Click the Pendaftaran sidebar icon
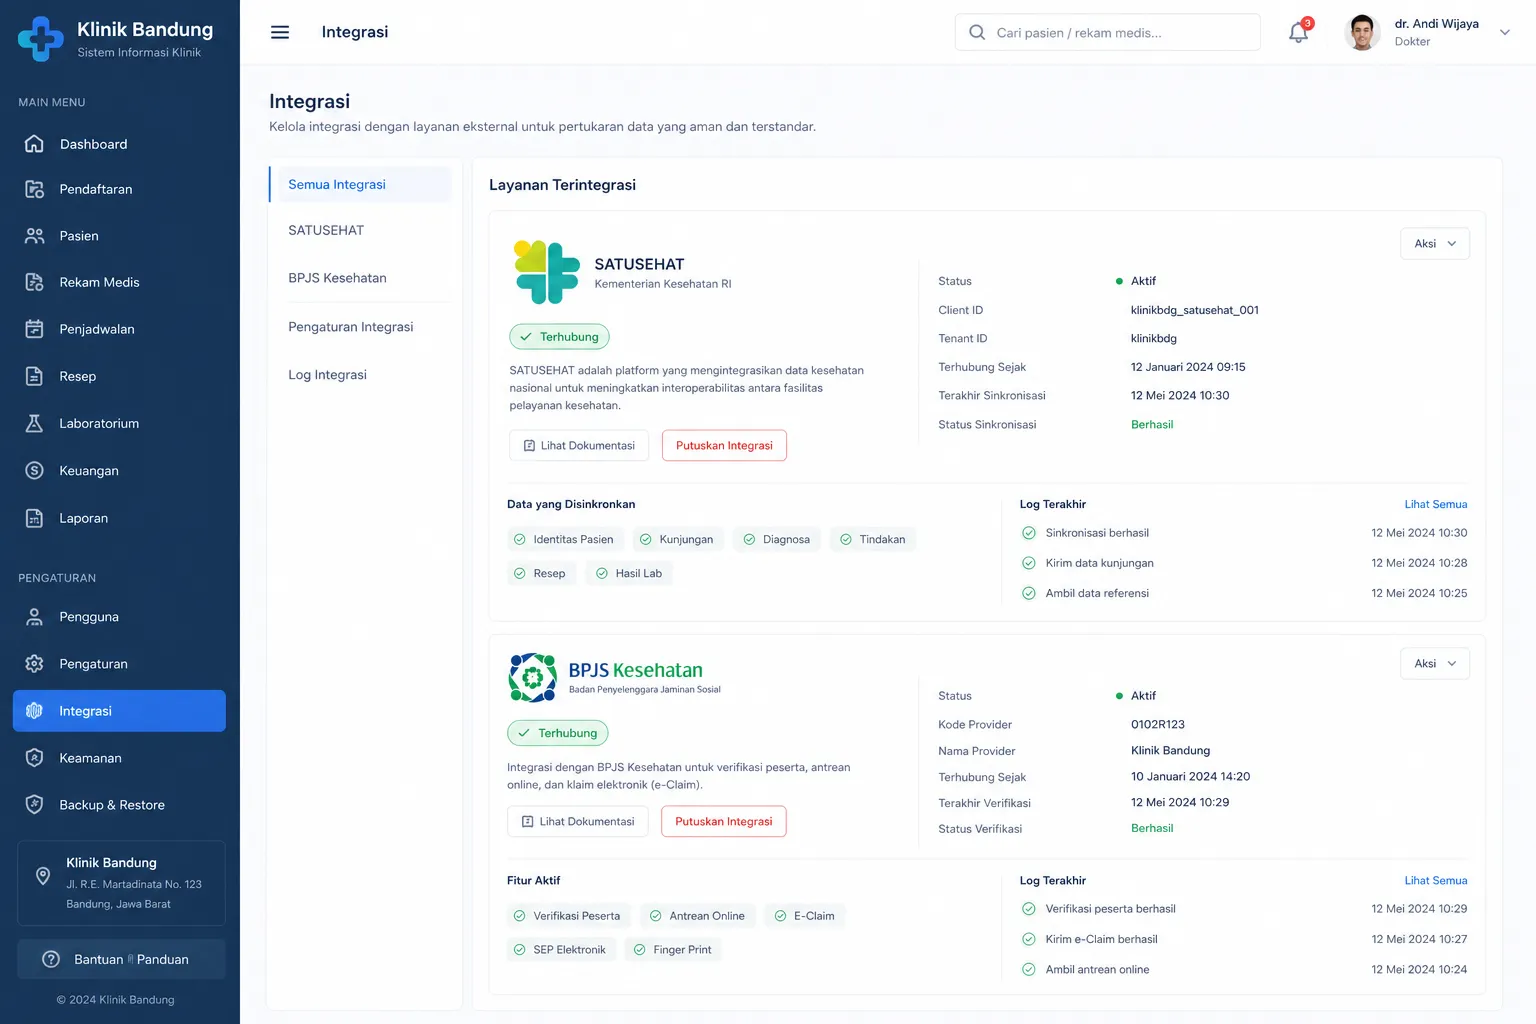The image size is (1536, 1024). (x=34, y=189)
